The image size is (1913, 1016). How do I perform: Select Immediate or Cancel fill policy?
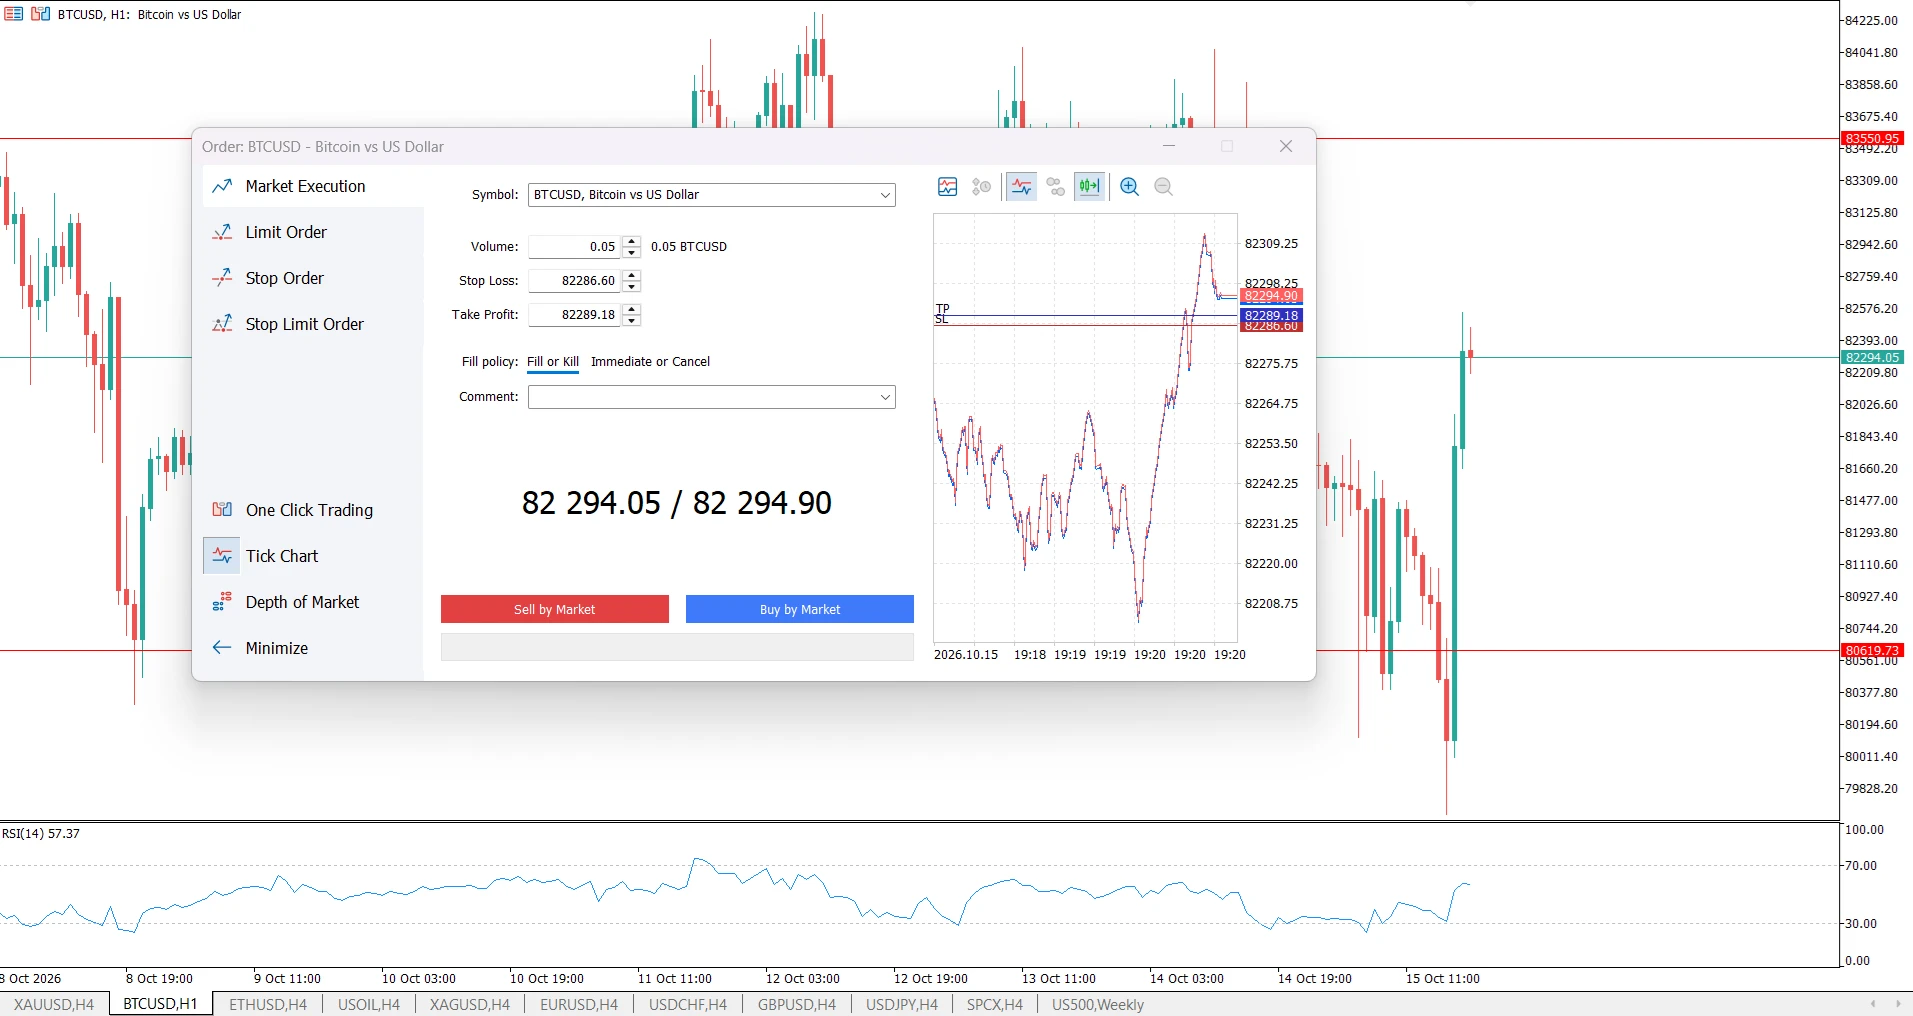pos(650,362)
